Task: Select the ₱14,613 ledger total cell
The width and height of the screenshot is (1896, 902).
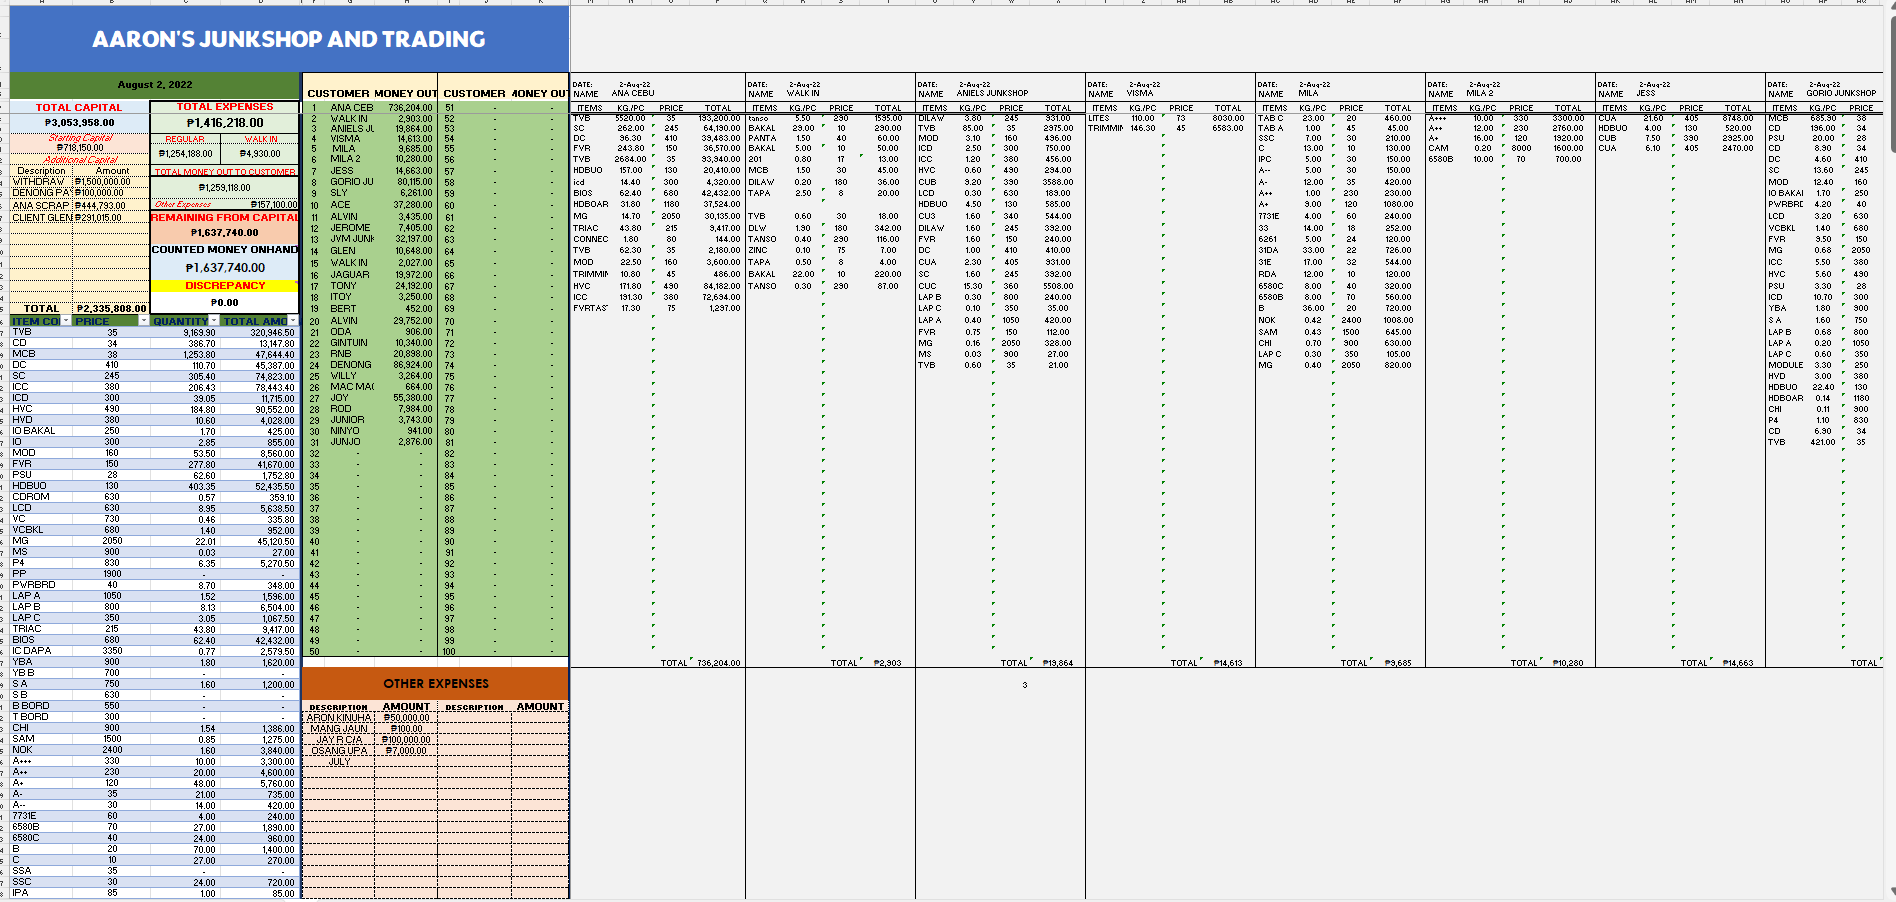Action: [1227, 663]
